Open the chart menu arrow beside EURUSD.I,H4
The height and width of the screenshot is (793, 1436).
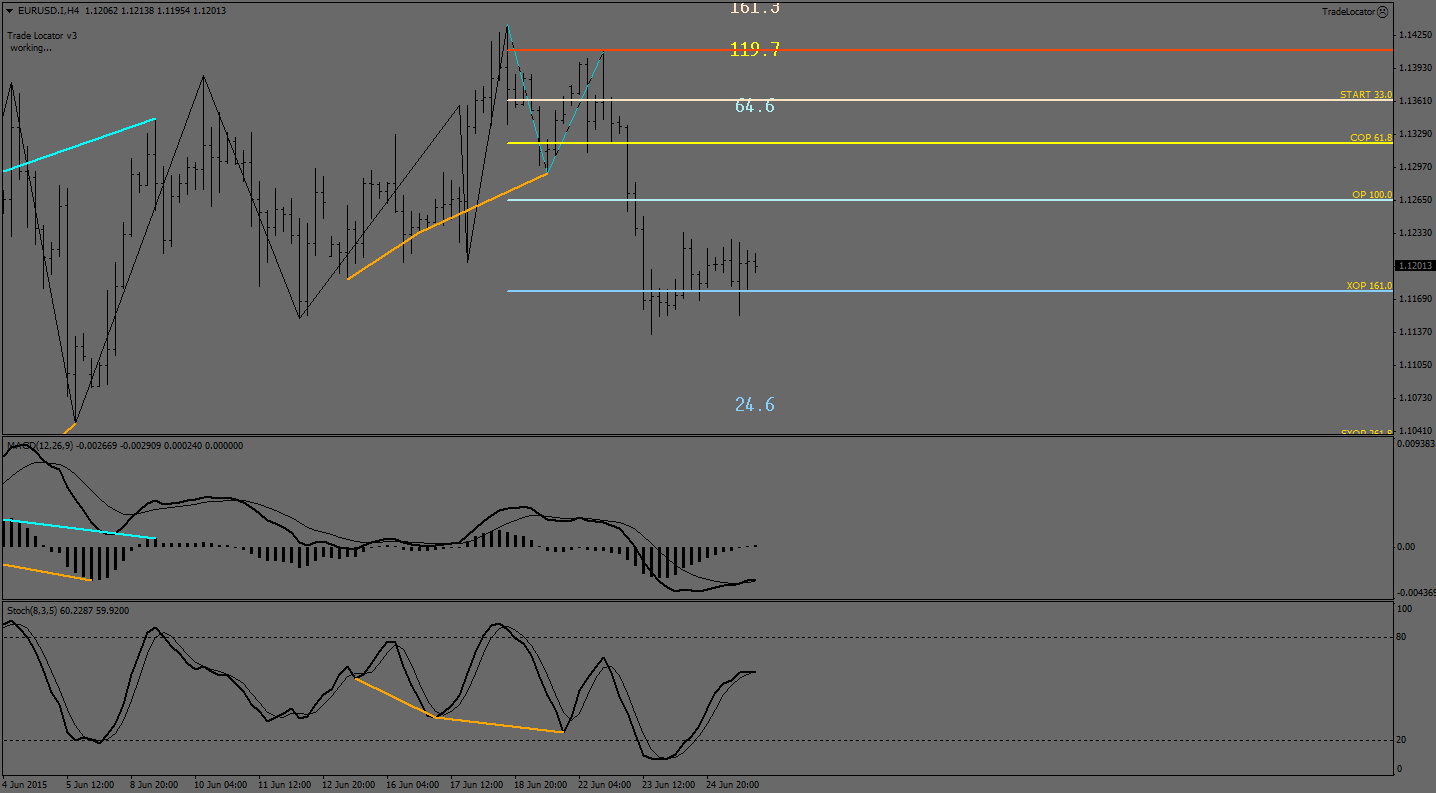9,11
